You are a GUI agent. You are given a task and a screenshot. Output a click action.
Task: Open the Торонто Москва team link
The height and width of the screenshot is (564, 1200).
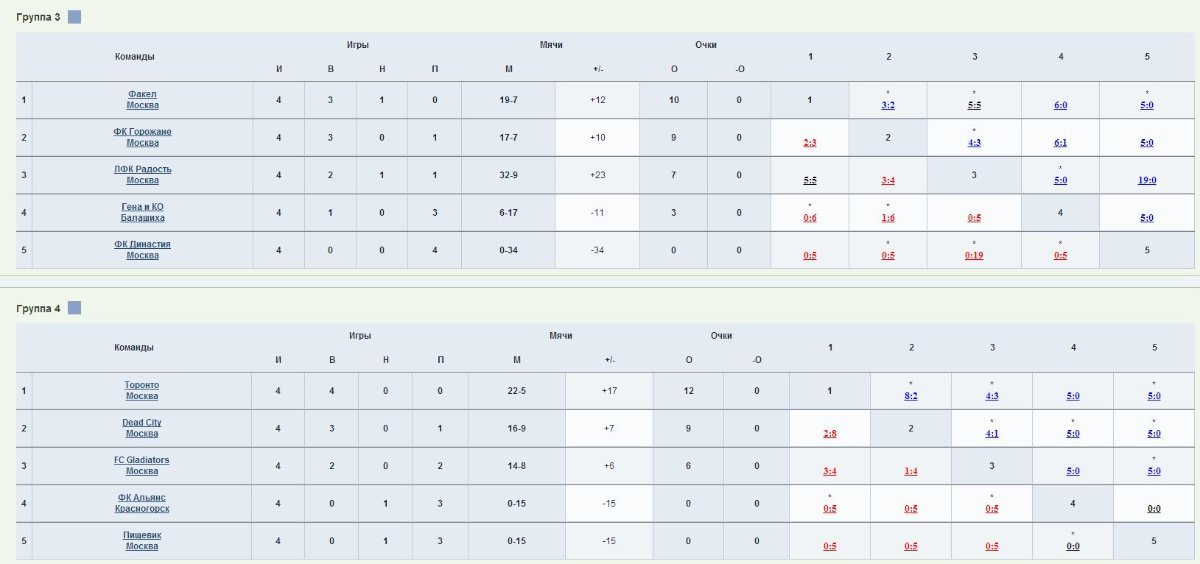[141, 390]
